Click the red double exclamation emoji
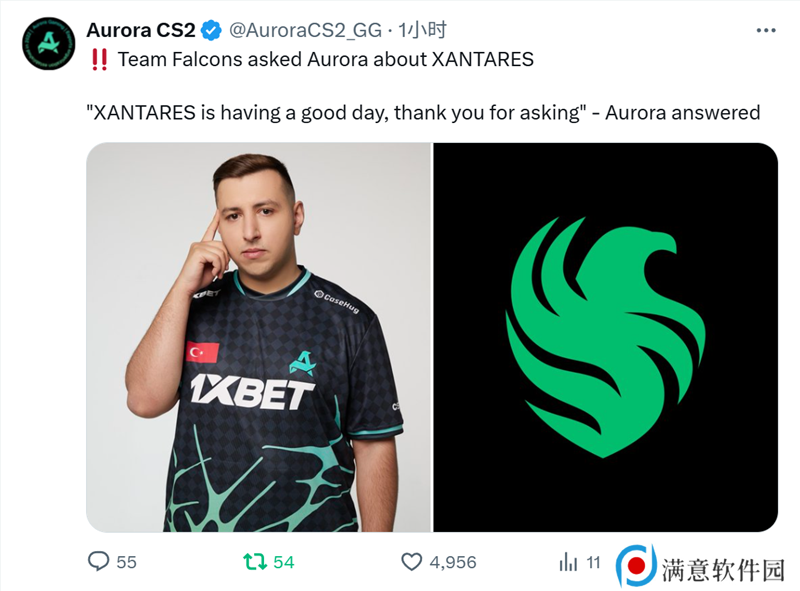This screenshot has width=800, height=591. point(99,60)
